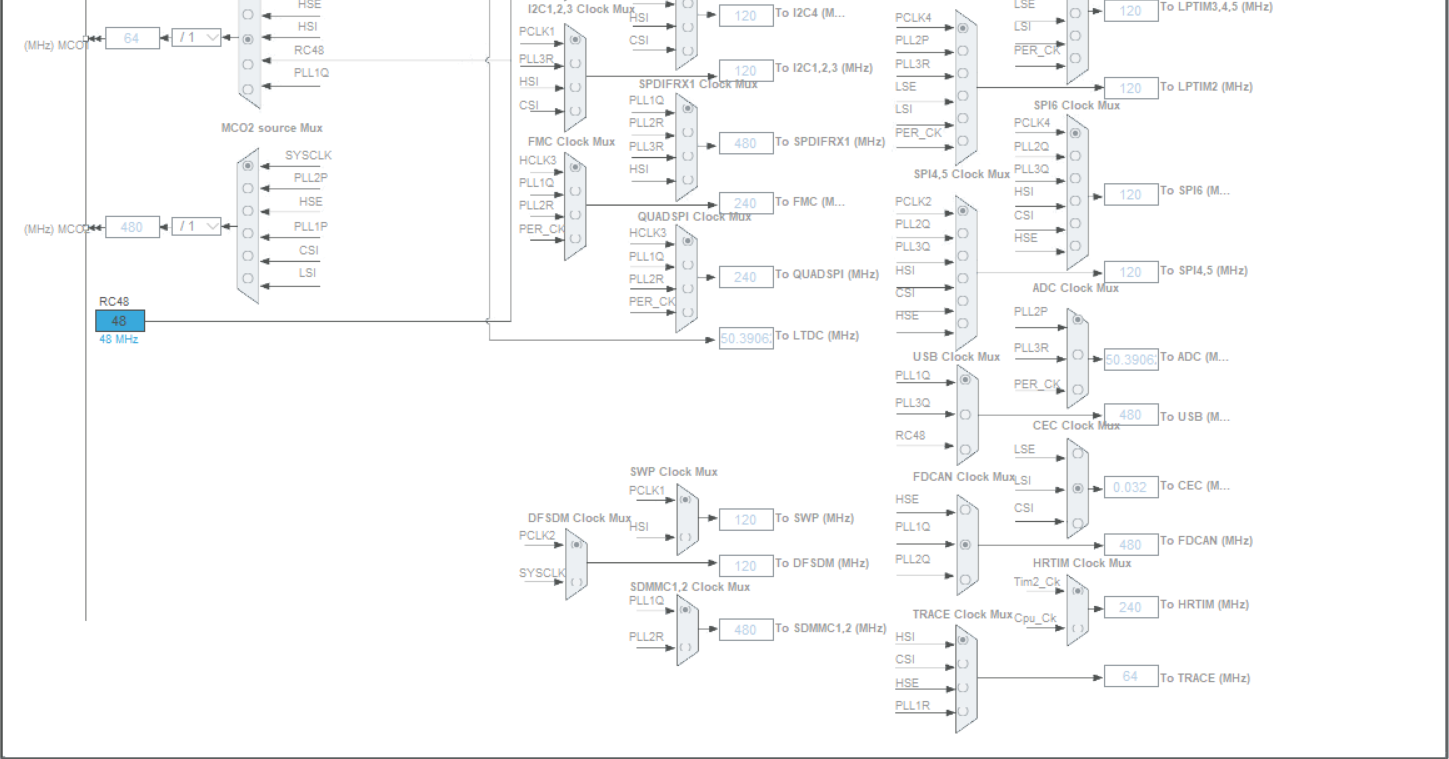Select PLL1Q in SDMMC1,2 Clock Mux
The width and height of the screenshot is (1449, 759).
click(x=685, y=610)
